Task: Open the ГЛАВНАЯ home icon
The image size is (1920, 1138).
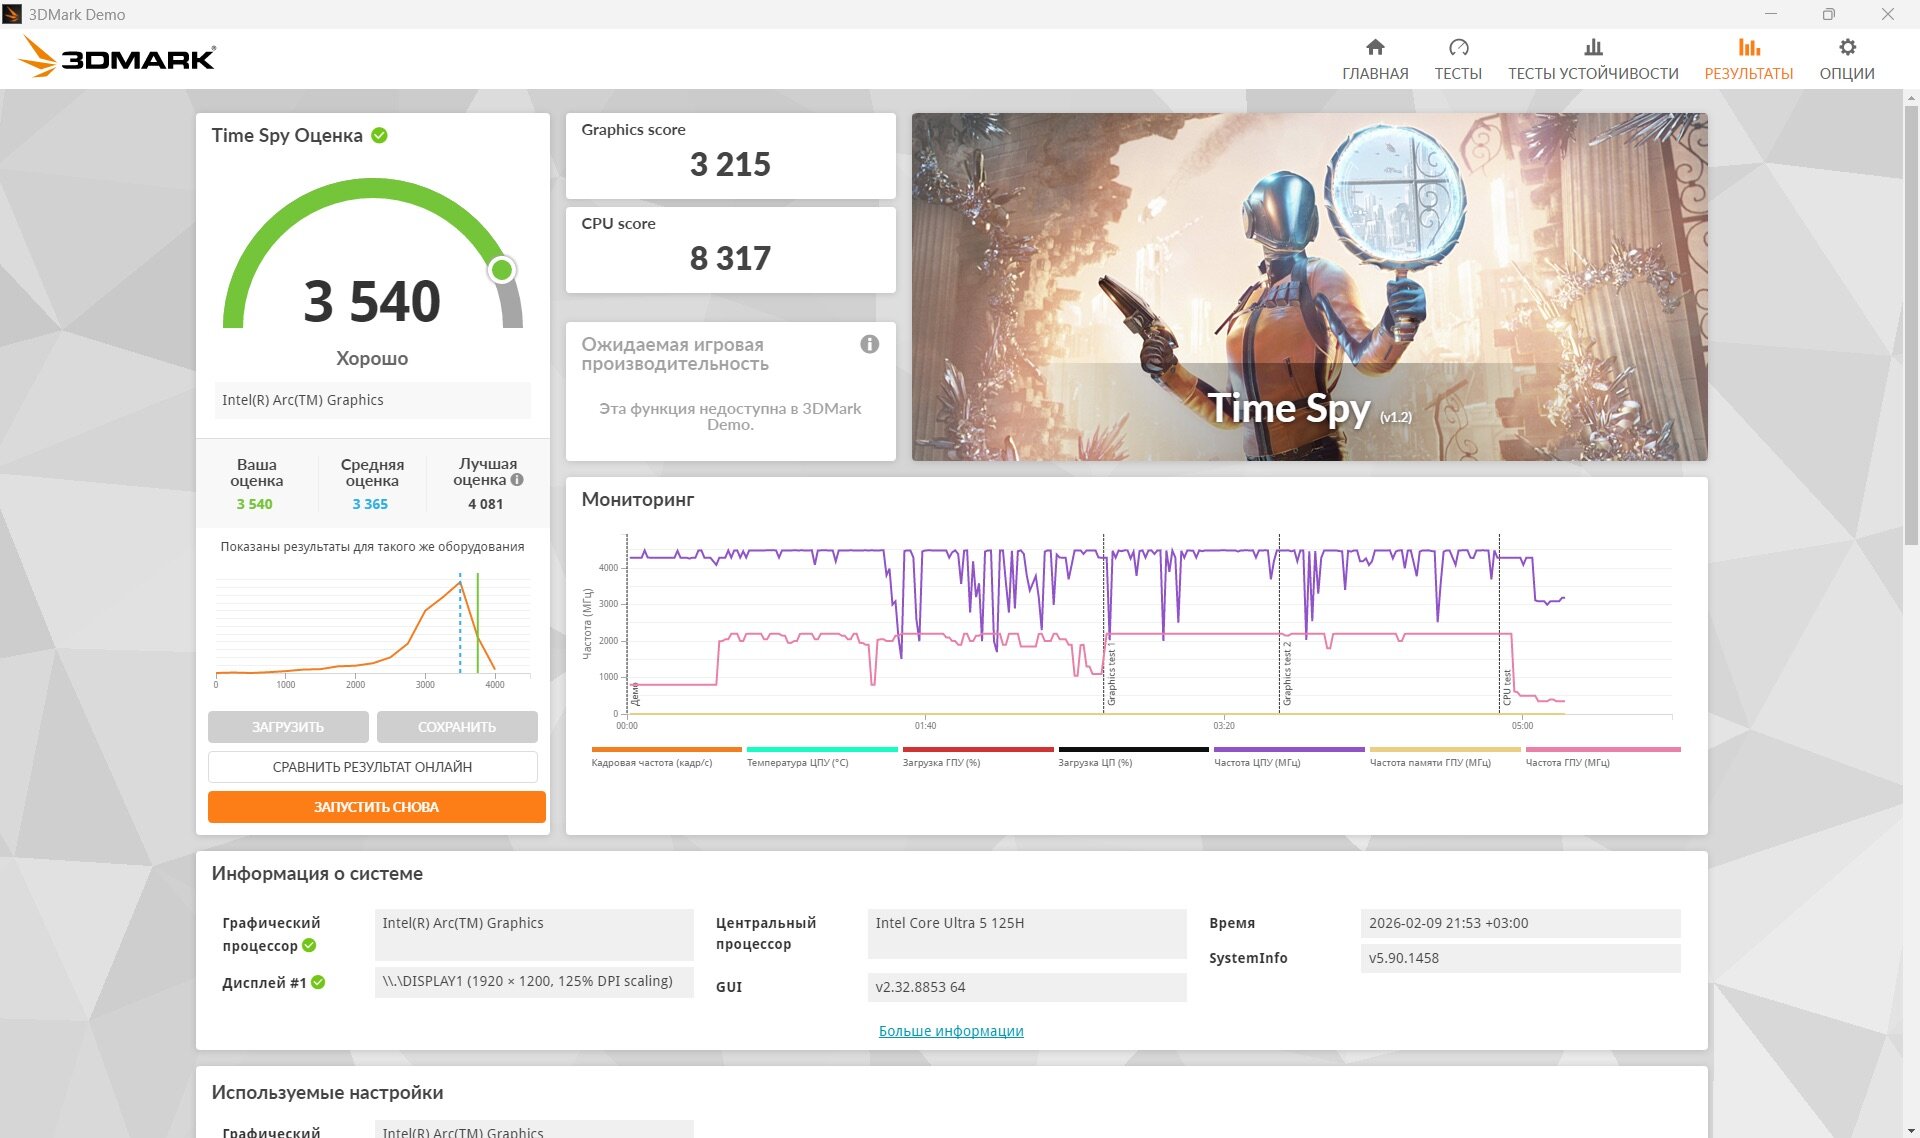Action: (1375, 47)
